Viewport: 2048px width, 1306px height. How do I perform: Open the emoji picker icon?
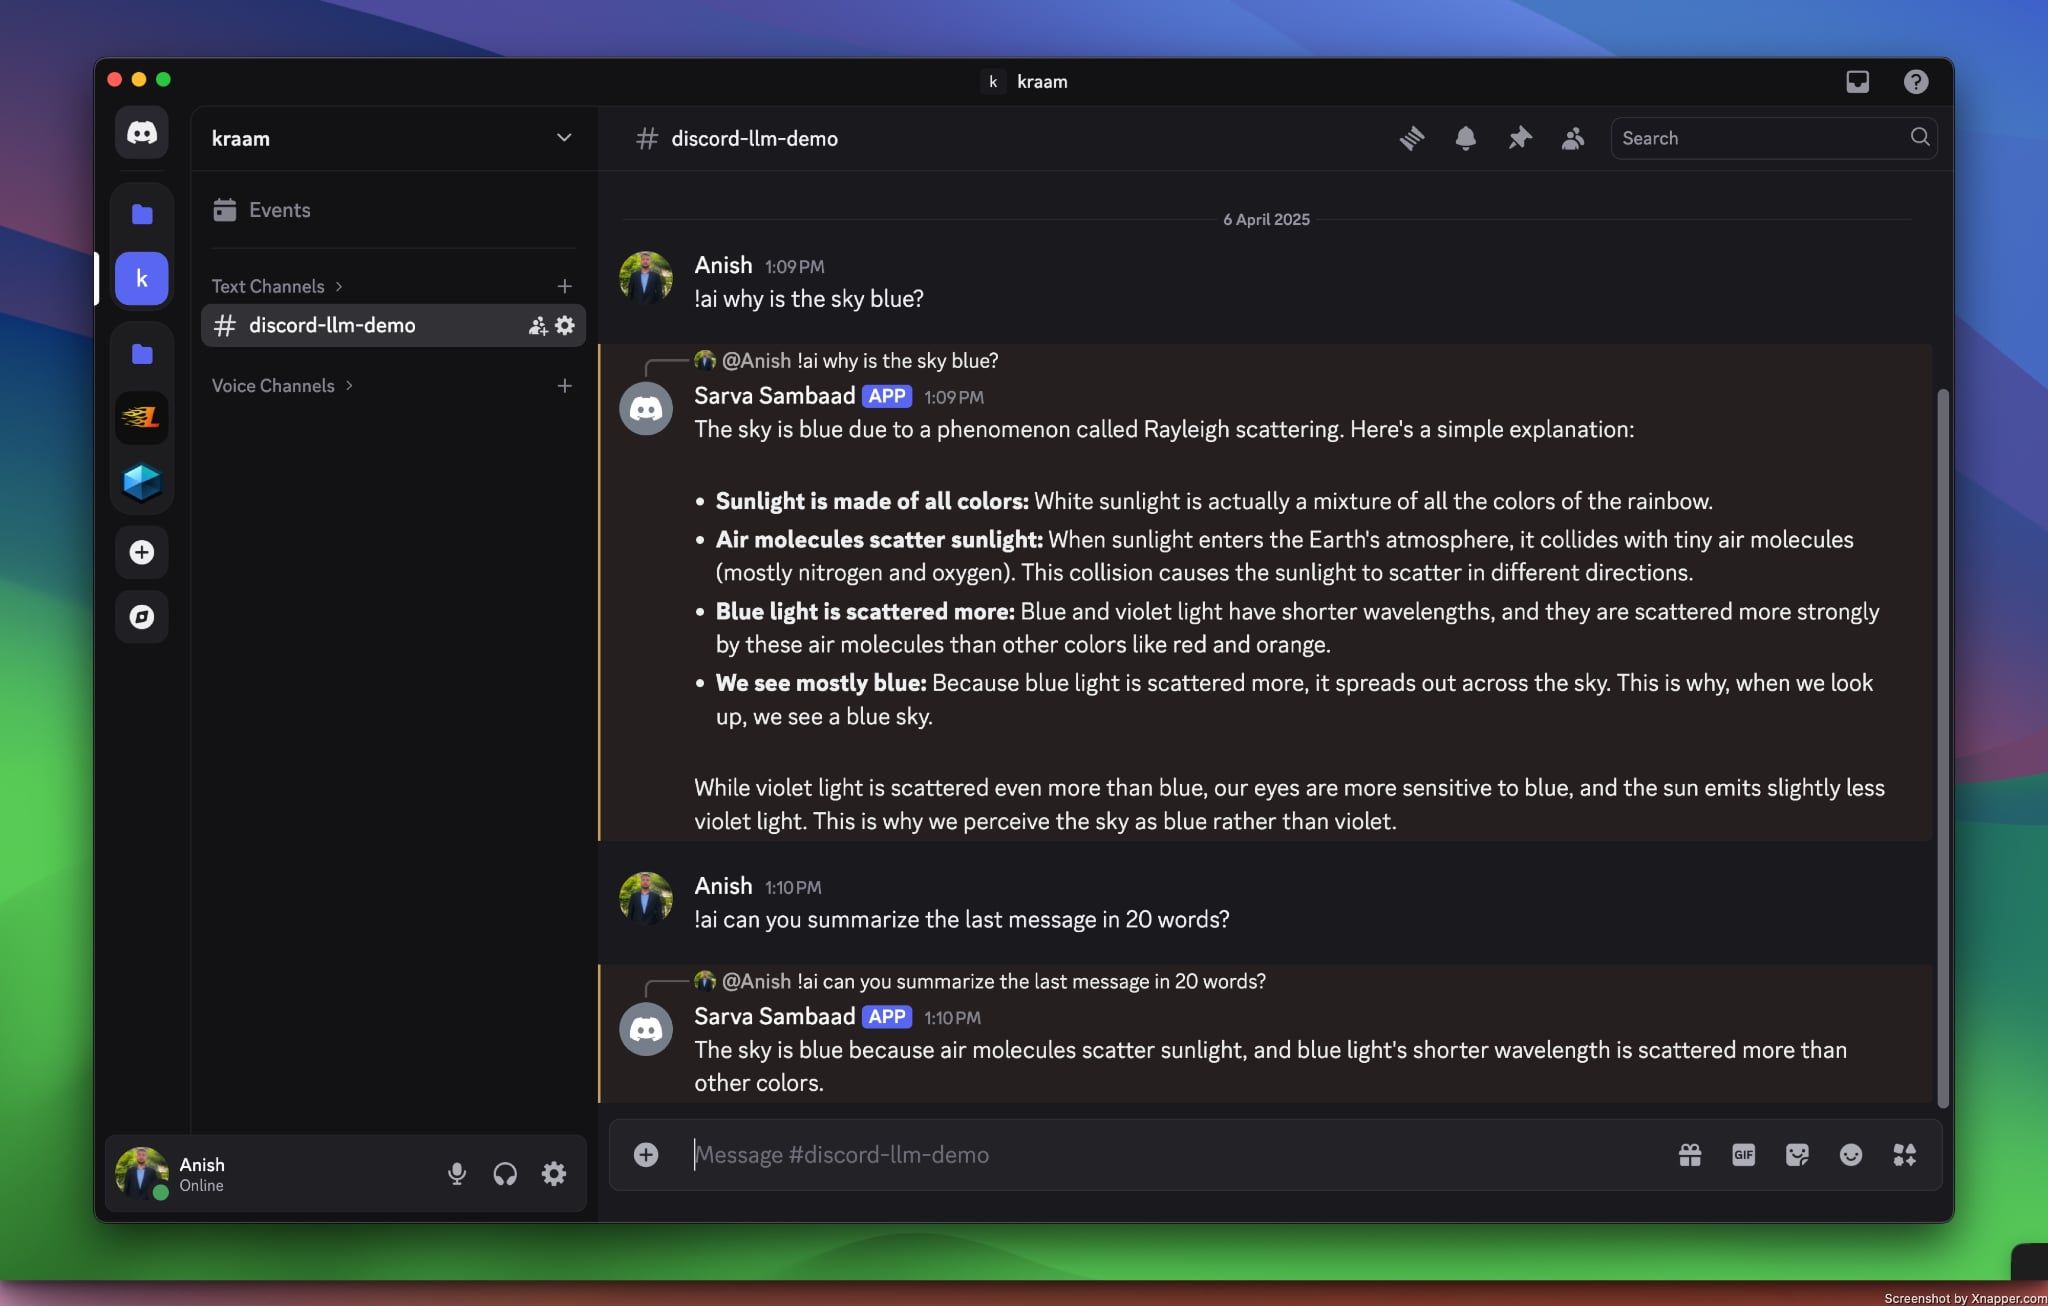point(1850,1155)
